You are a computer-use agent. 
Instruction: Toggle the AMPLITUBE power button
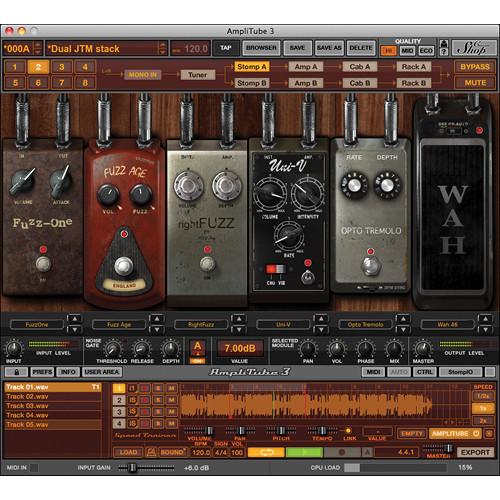coord(476,434)
